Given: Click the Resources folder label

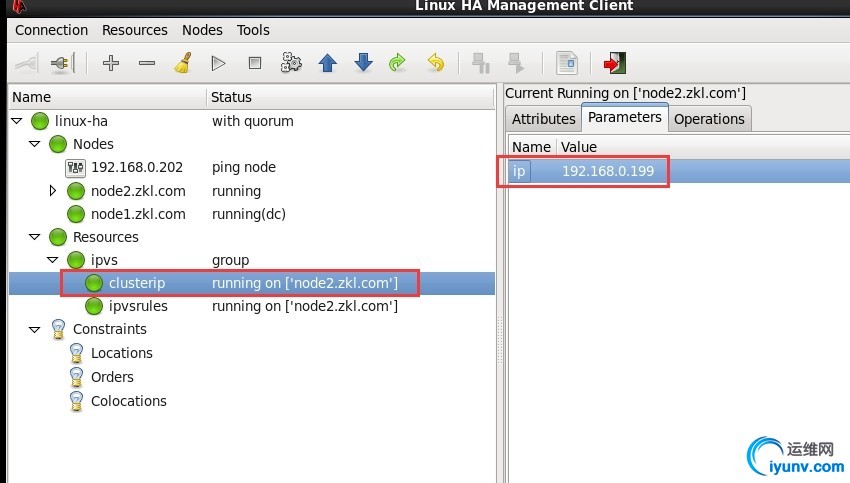Looking at the screenshot, I should [x=106, y=237].
